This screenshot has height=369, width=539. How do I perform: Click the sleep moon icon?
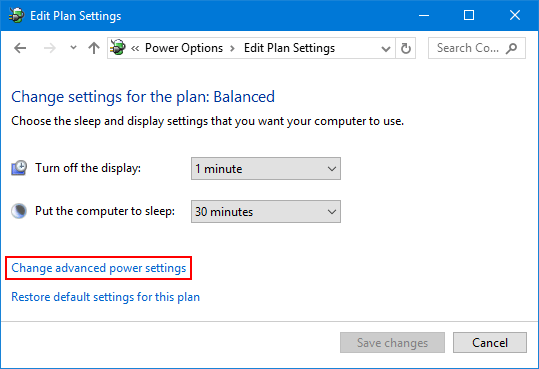(19, 211)
